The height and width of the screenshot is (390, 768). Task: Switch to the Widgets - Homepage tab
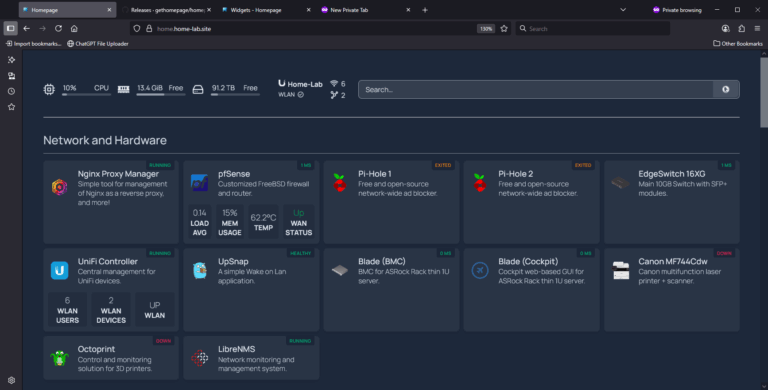265,10
